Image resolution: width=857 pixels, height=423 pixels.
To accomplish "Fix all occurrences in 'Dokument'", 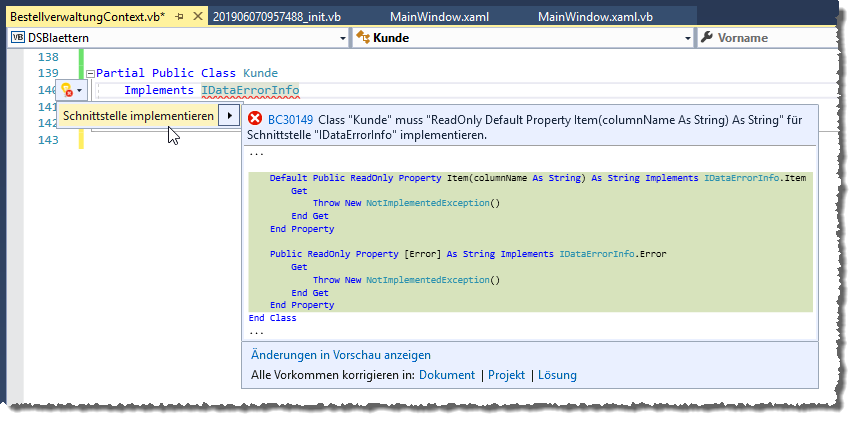I will (447, 375).
